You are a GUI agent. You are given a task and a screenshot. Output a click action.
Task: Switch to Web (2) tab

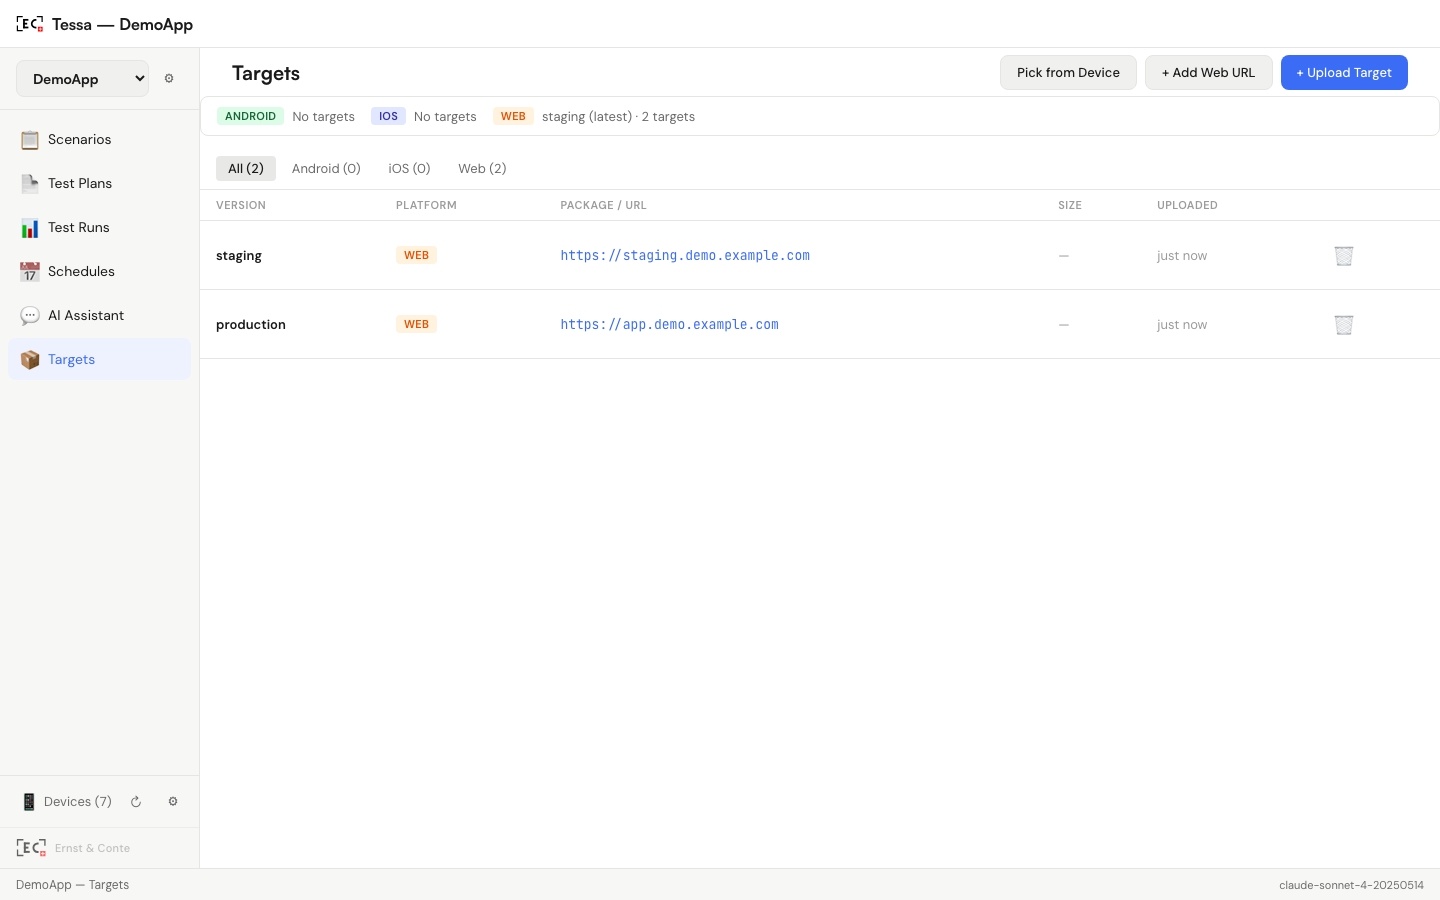click(482, 168)
